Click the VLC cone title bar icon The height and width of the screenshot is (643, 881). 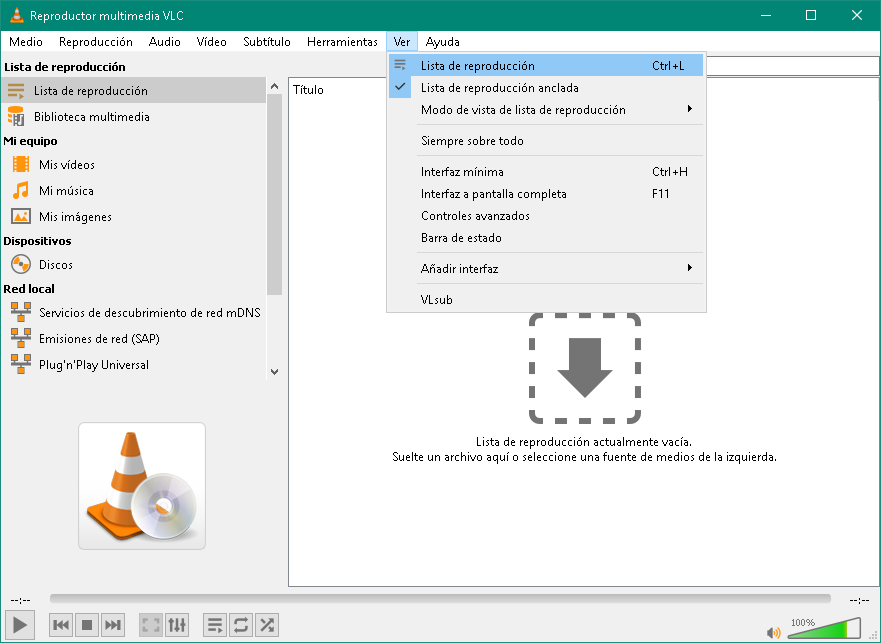pos(16,15)
